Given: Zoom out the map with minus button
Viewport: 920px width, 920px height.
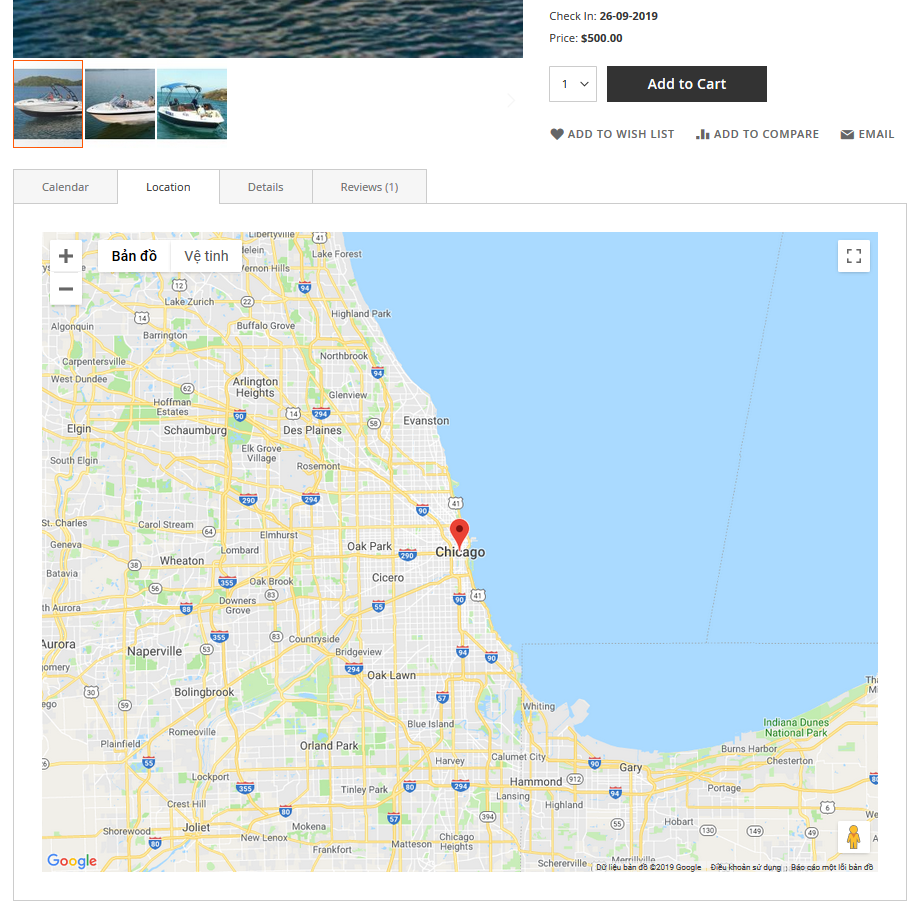Looking at the screenshot, I should pyautogui.click(x=66, y=289).
